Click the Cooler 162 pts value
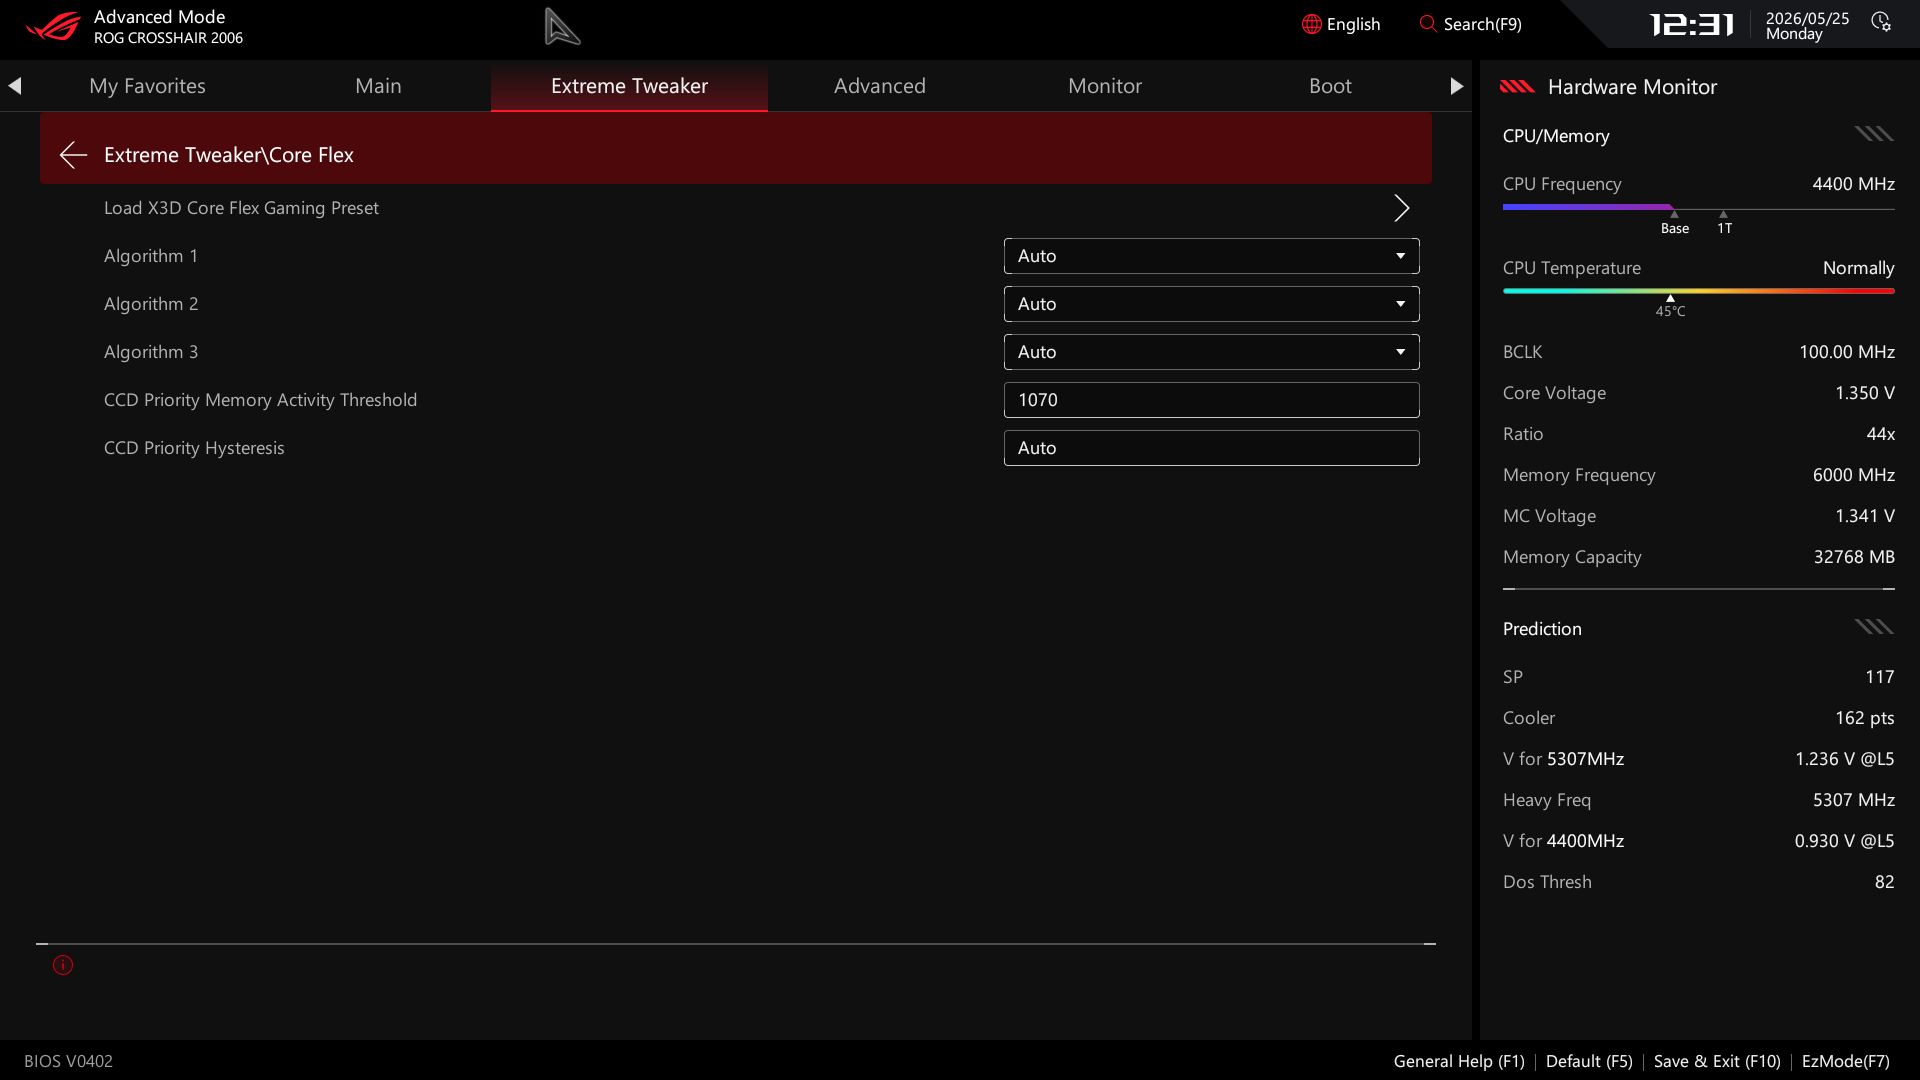This screenshot has width=1920, height=1080. click(x=1864, y=718)
